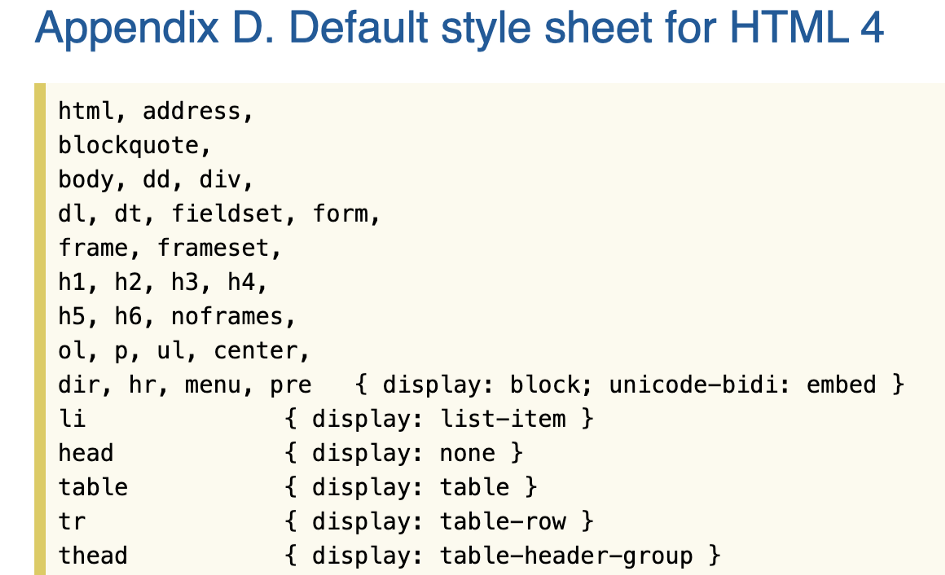Click the '{ display: table }' declaration
The height and width of the screenshot is (575, 945).
[411, 487]
